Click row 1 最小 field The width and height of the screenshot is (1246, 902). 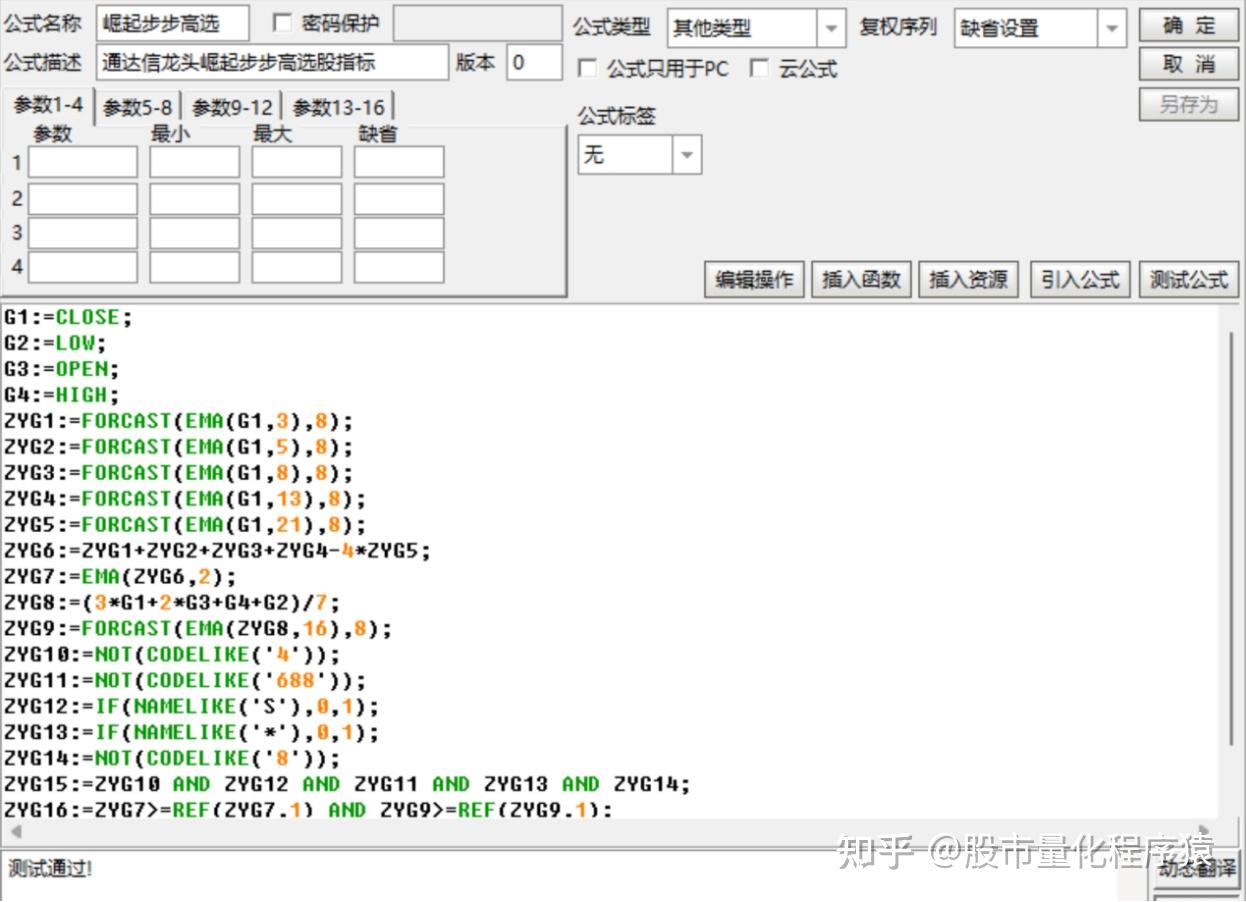pyautogui.click(x=195, y=162)
